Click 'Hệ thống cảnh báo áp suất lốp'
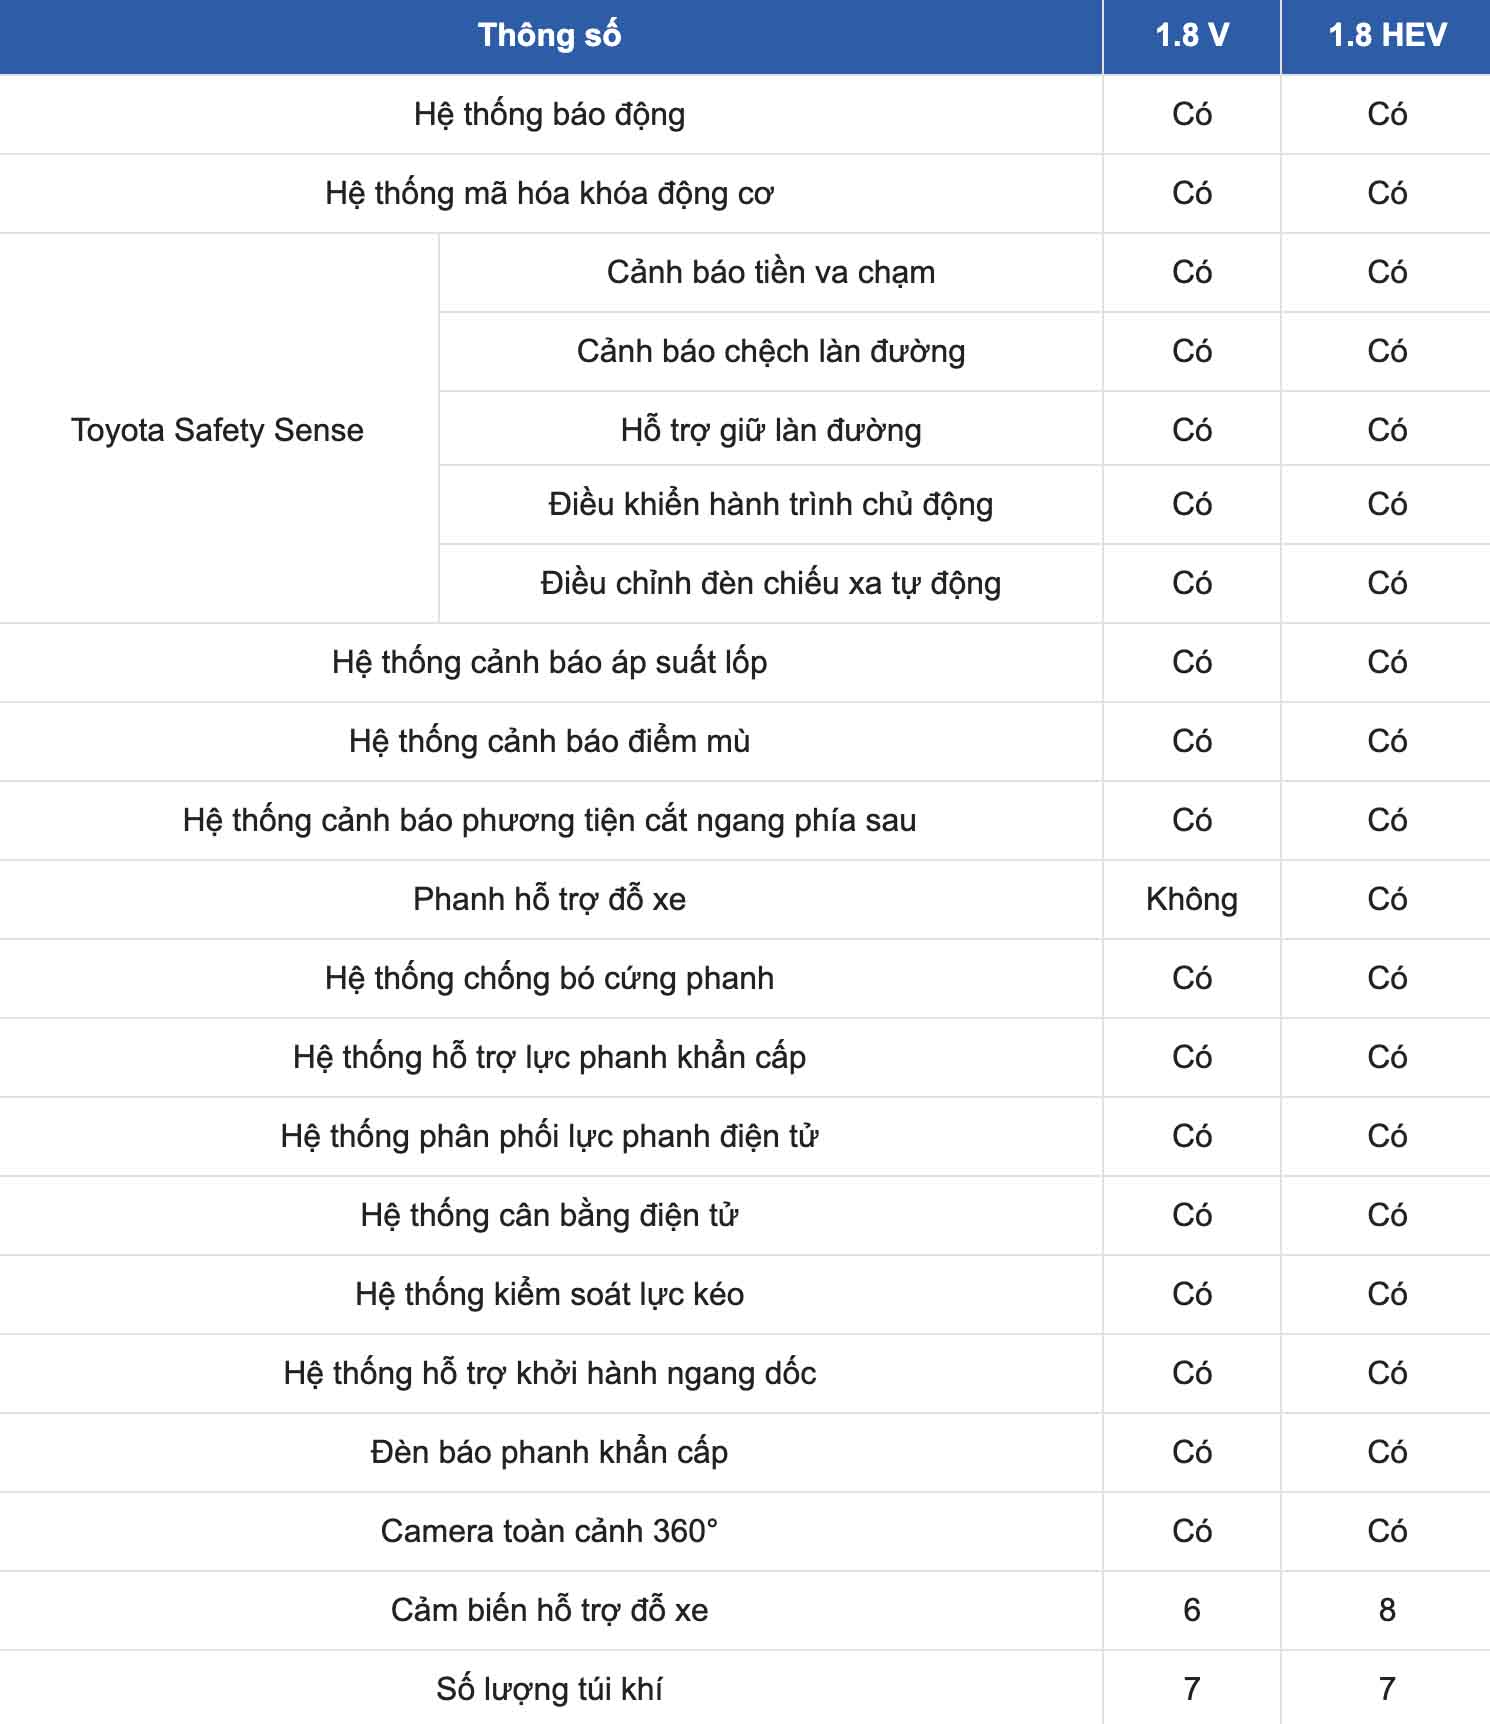 pyautogui.click(x=549, y=662)
